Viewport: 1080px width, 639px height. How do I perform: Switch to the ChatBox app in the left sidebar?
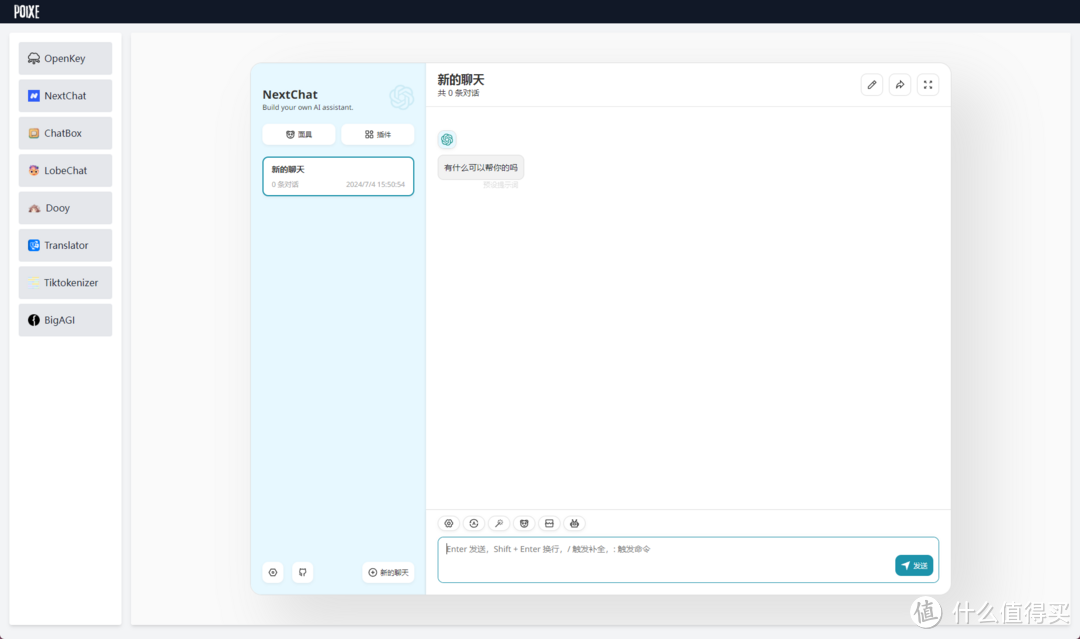(x=64, y=132)
